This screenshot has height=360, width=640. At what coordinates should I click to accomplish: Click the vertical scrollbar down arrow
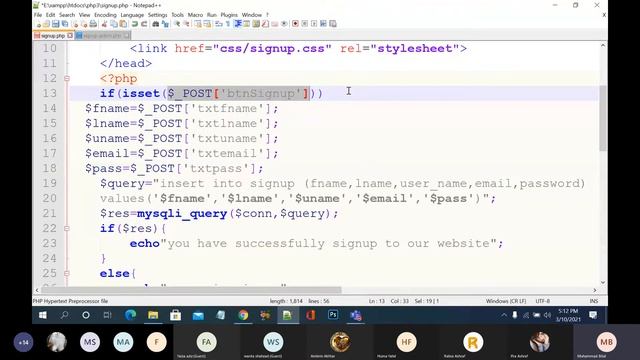[x=603, y=282]
